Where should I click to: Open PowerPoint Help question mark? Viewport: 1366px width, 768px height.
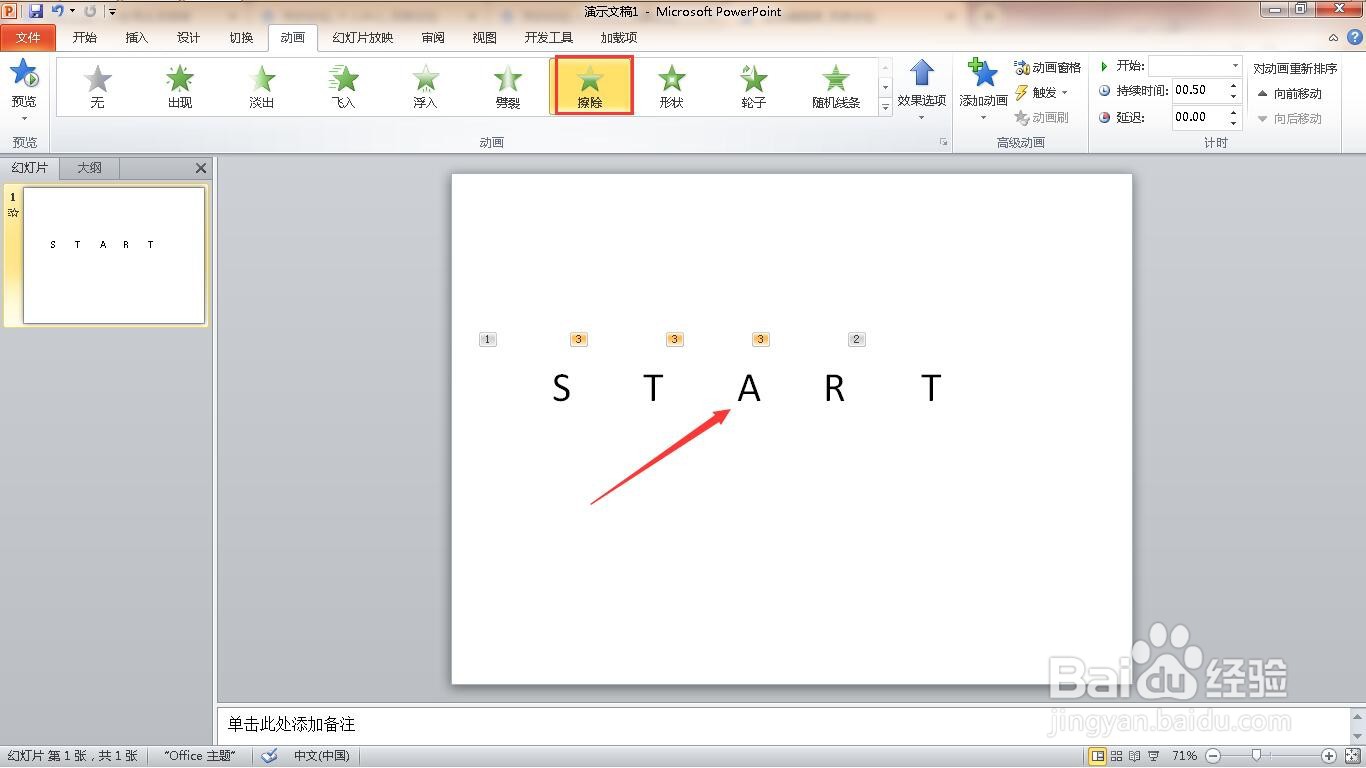point(1353,38)
